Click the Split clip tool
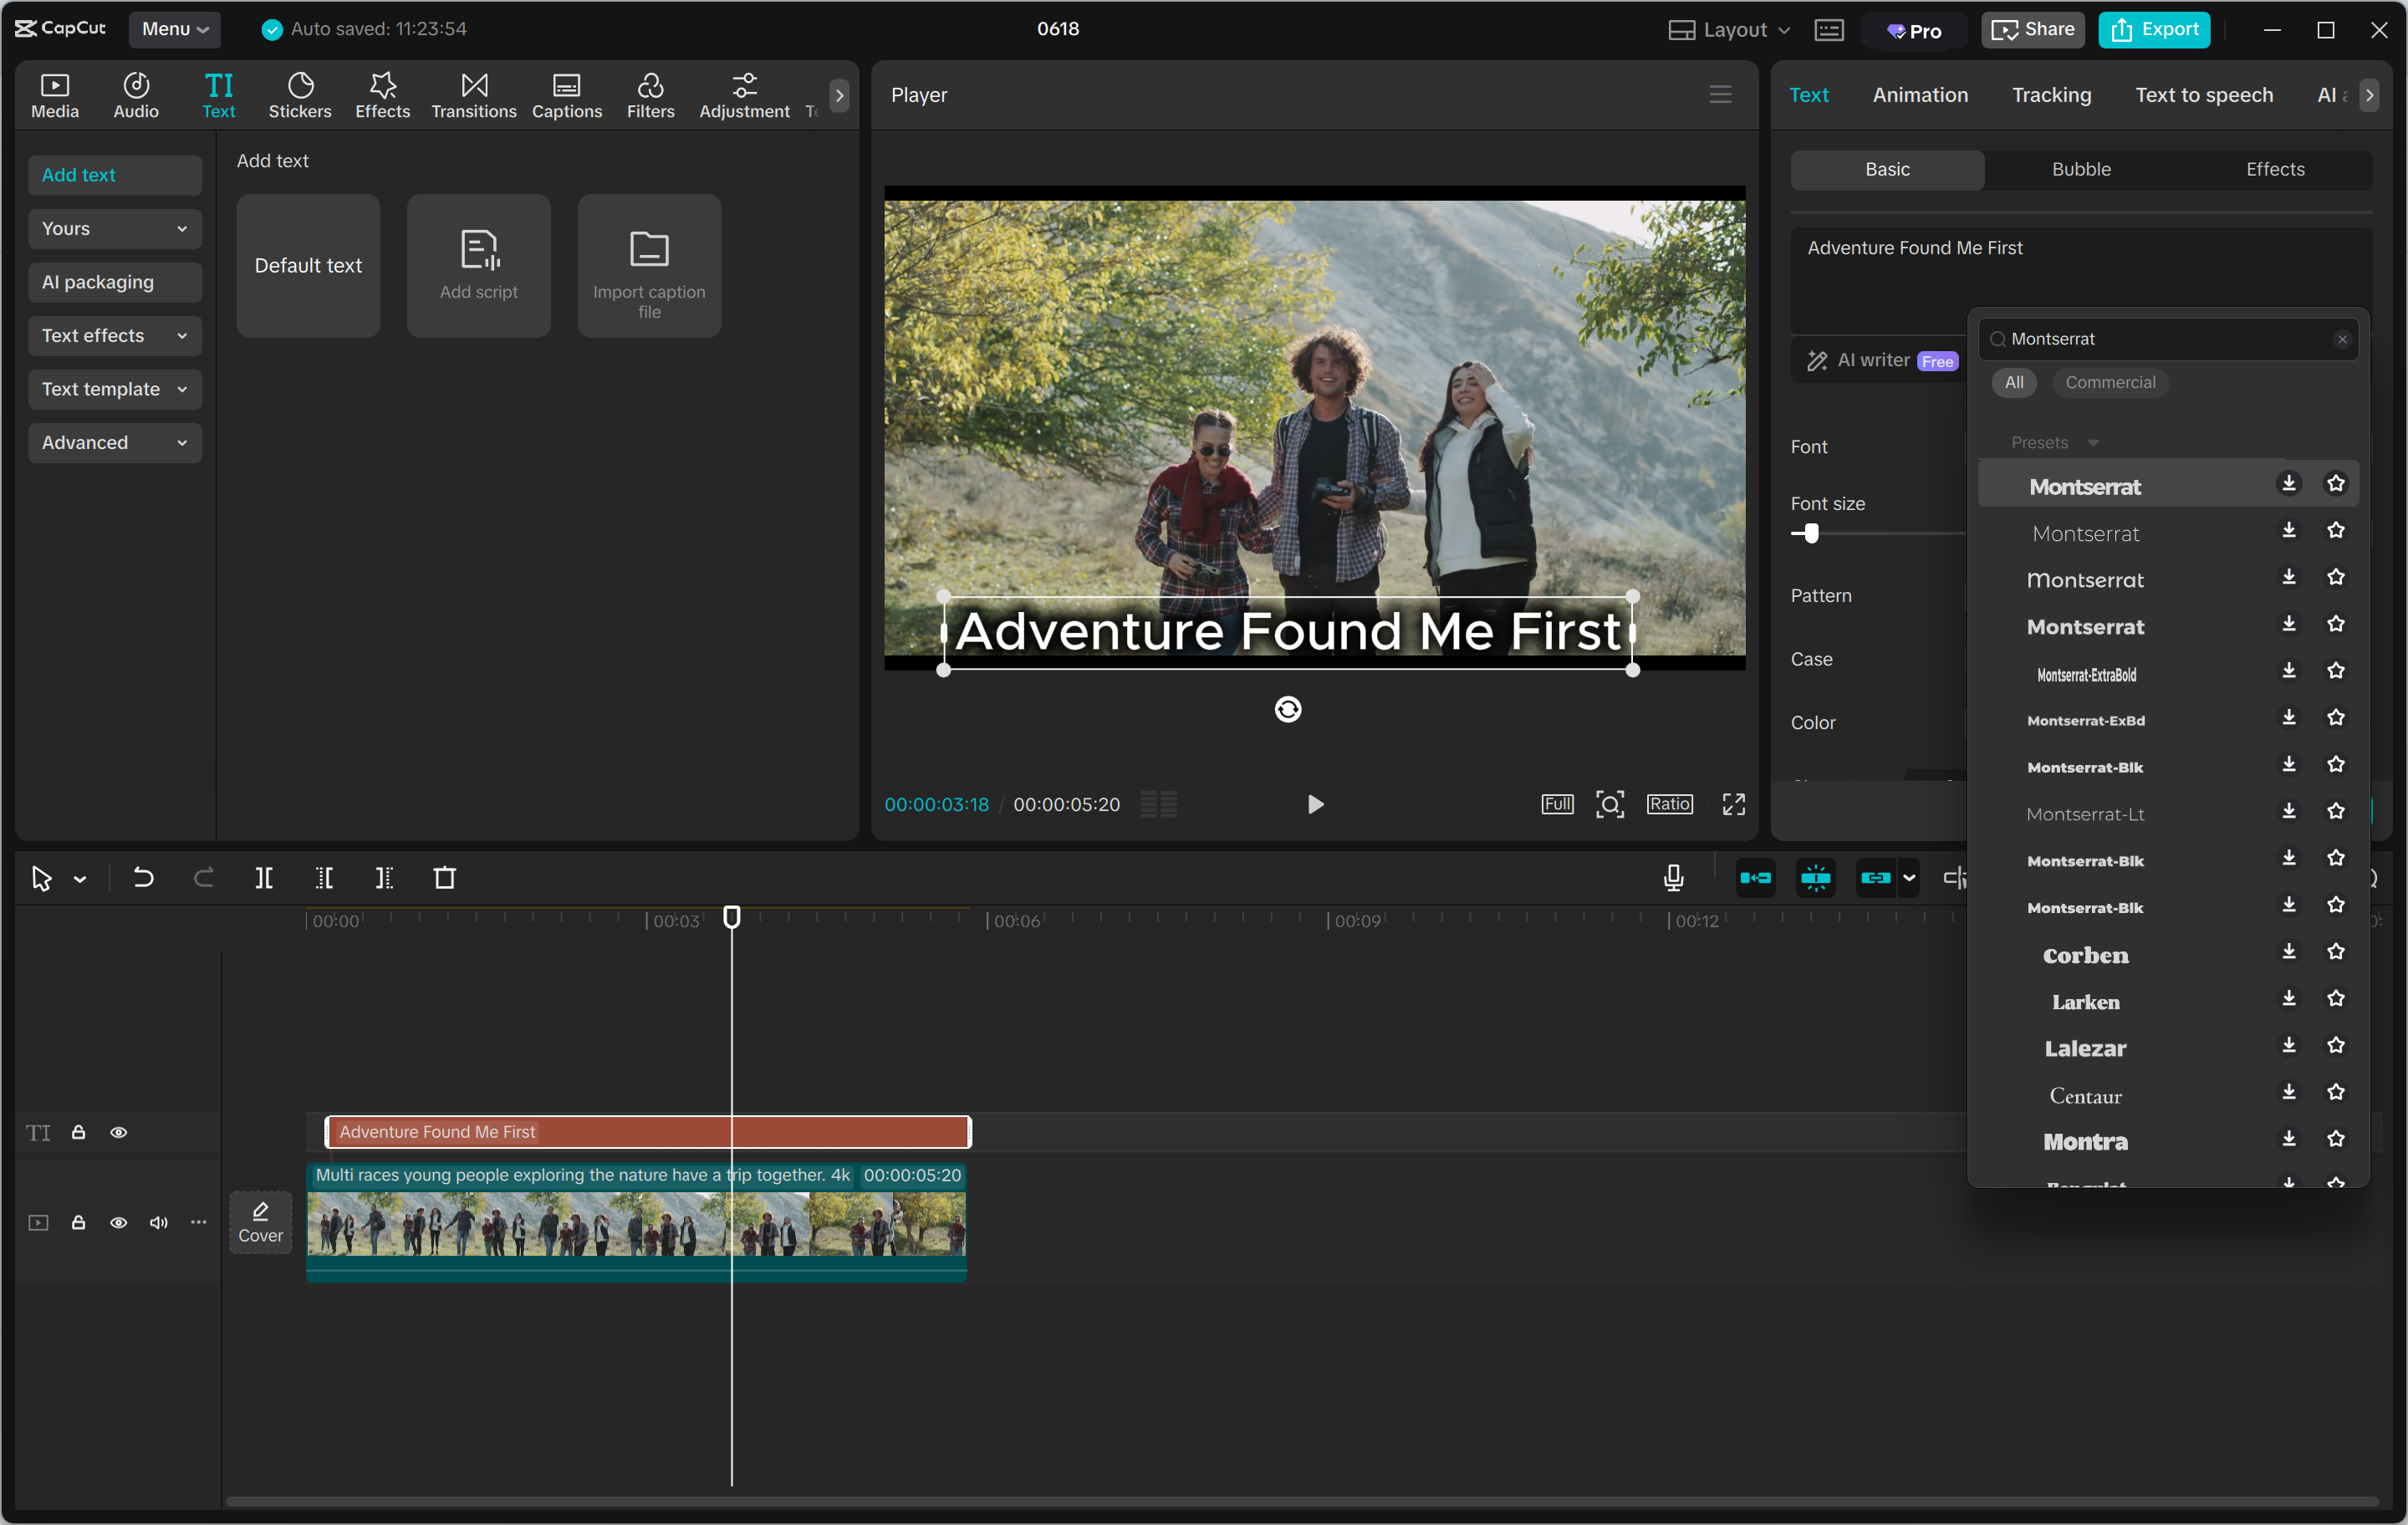The height and width of the screenshot is (1525, 2408). coord(264,878)
